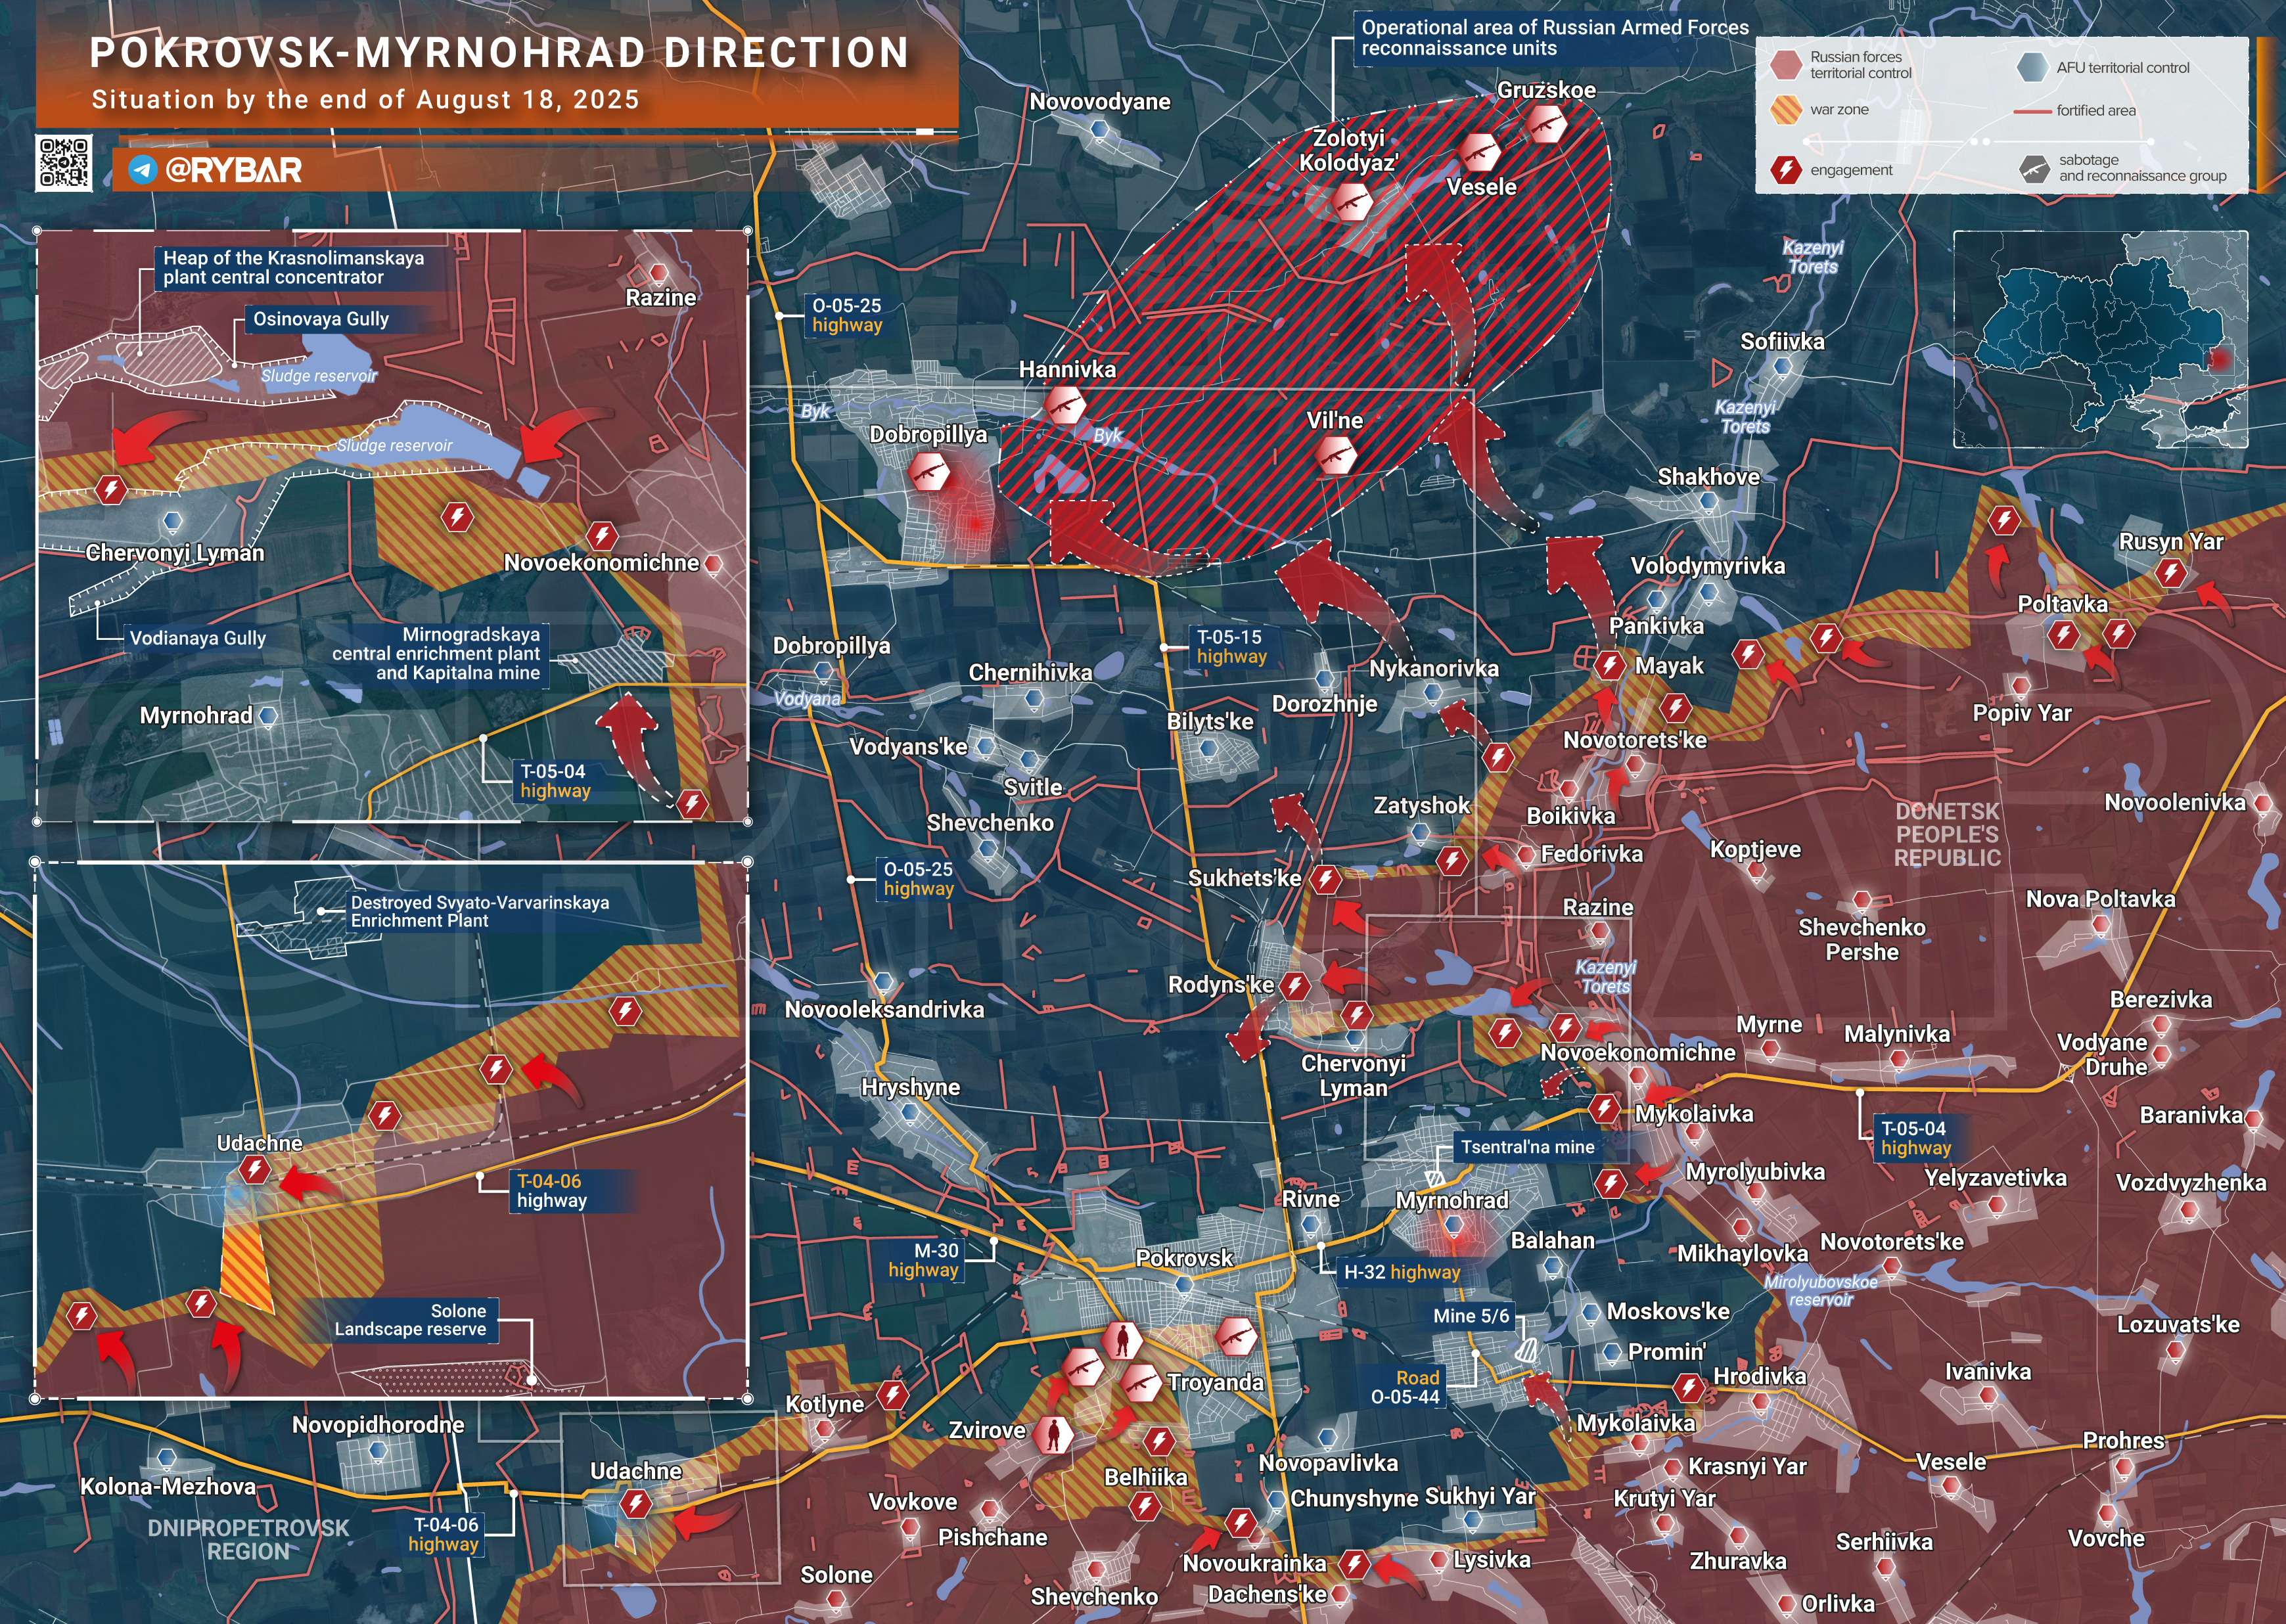Click the POKROVSK-MYRNOHRAD DIRECTION title
Screen dimensions: 2286x1624
pos(499,53)
